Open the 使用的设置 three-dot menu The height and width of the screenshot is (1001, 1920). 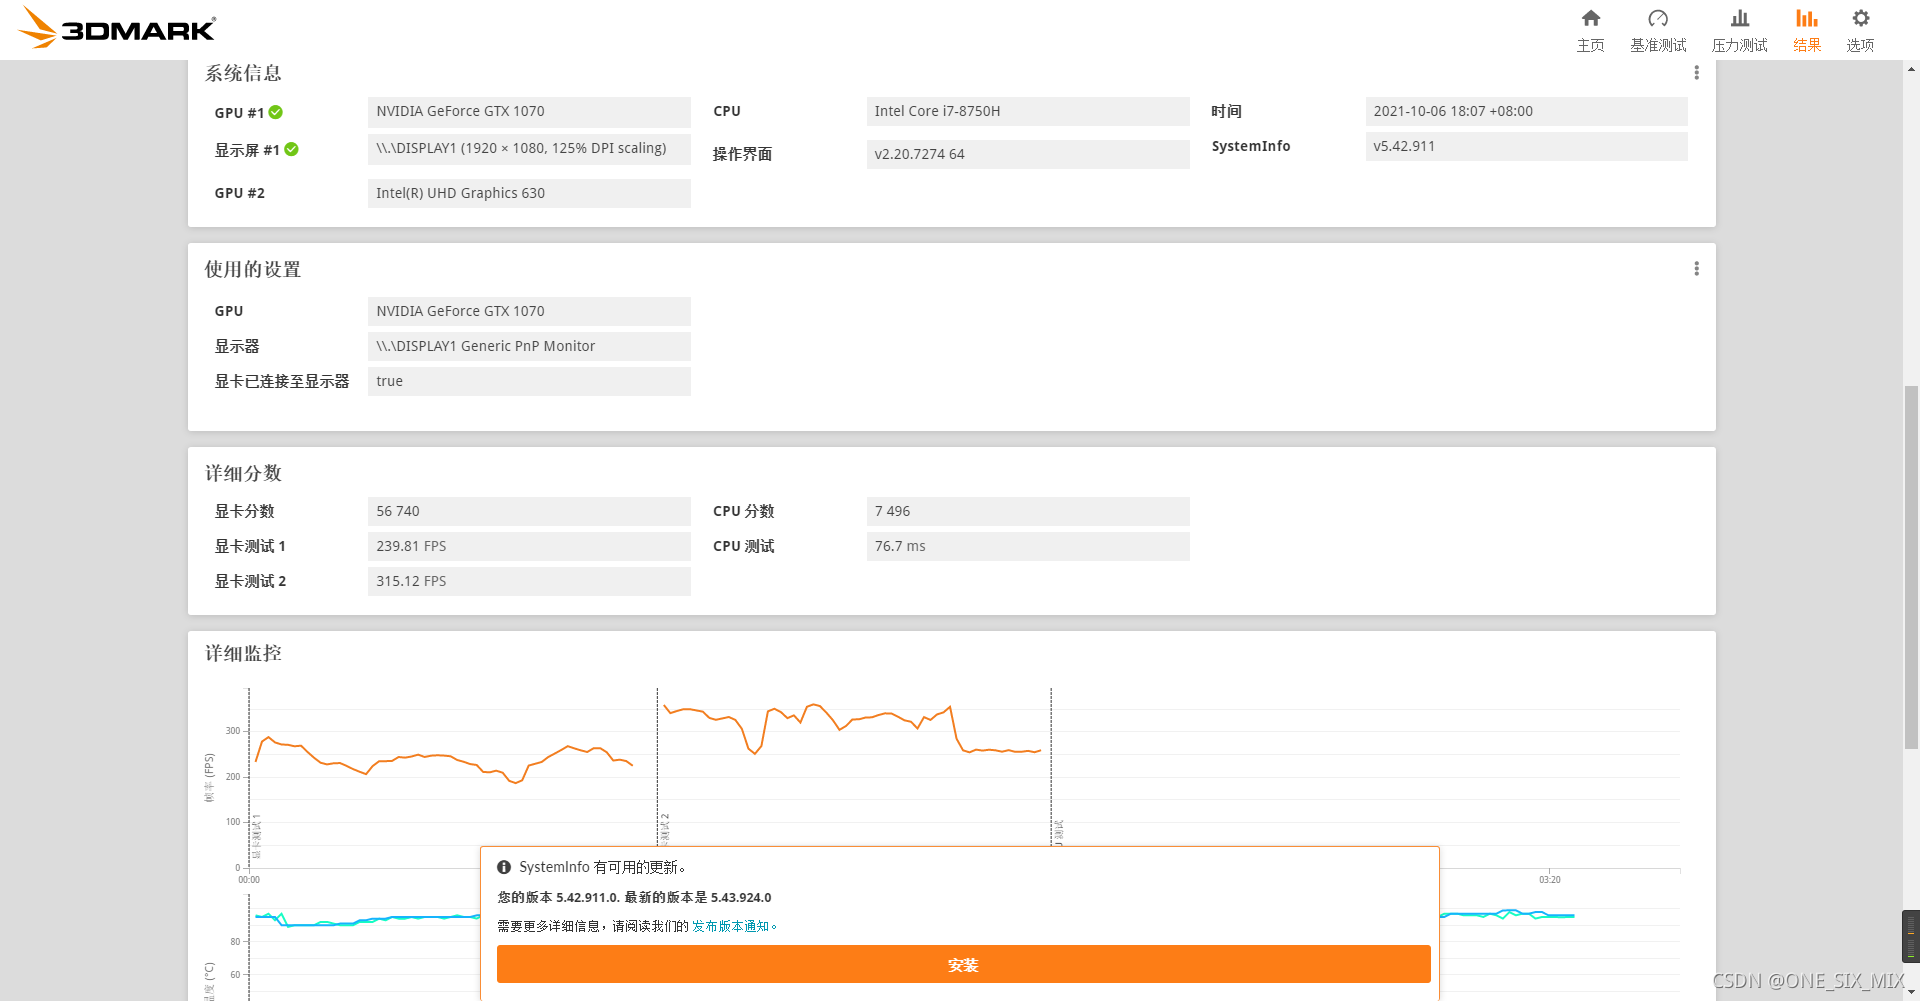[x=1696, y=269]
